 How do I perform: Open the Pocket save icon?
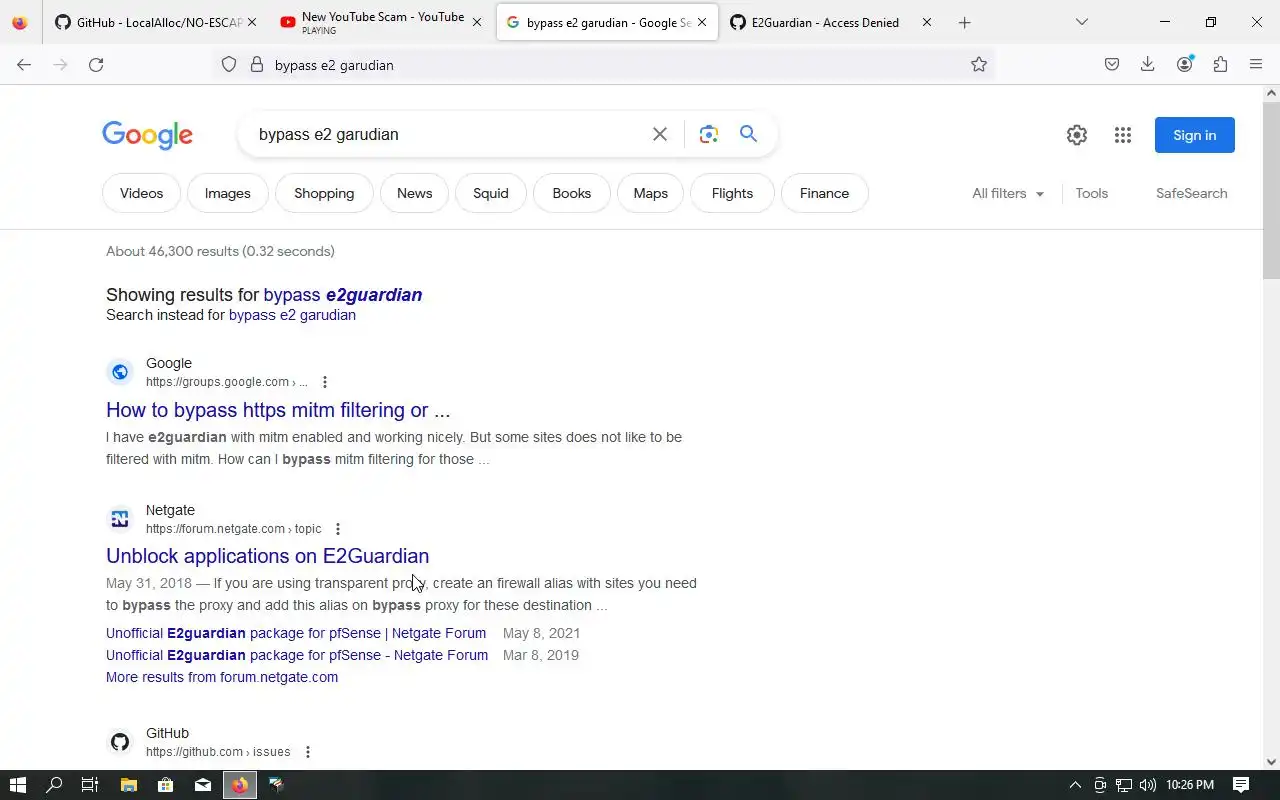(x=1112, y=65)
